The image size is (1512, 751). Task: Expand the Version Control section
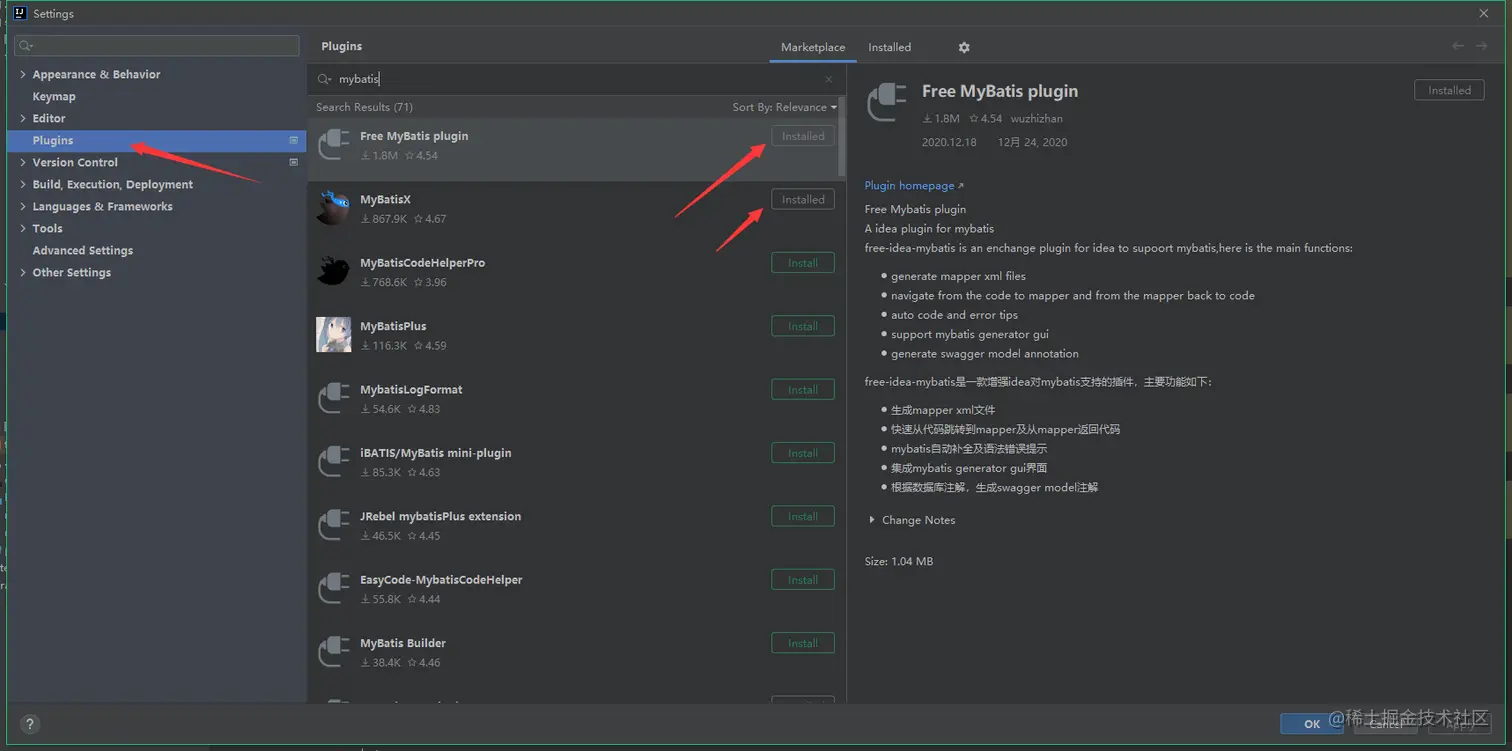pos(23,163)
